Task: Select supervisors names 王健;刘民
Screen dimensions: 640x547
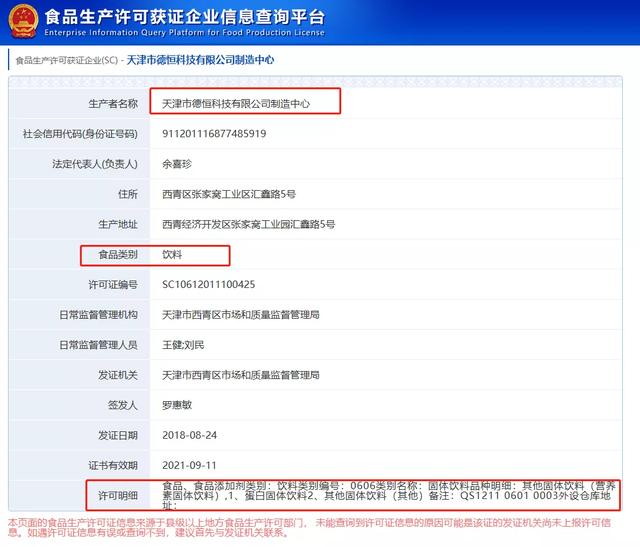Action: (x=183, y=345)
